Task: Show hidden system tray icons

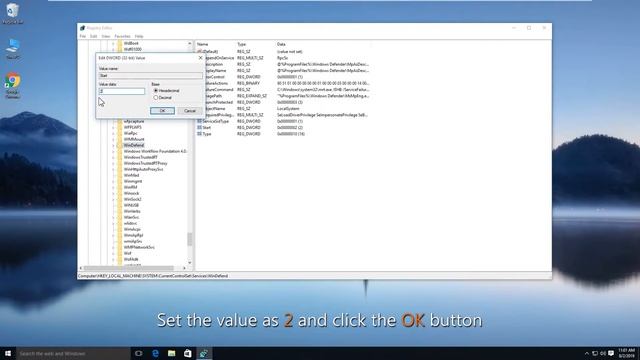Action: click(587, 353)
